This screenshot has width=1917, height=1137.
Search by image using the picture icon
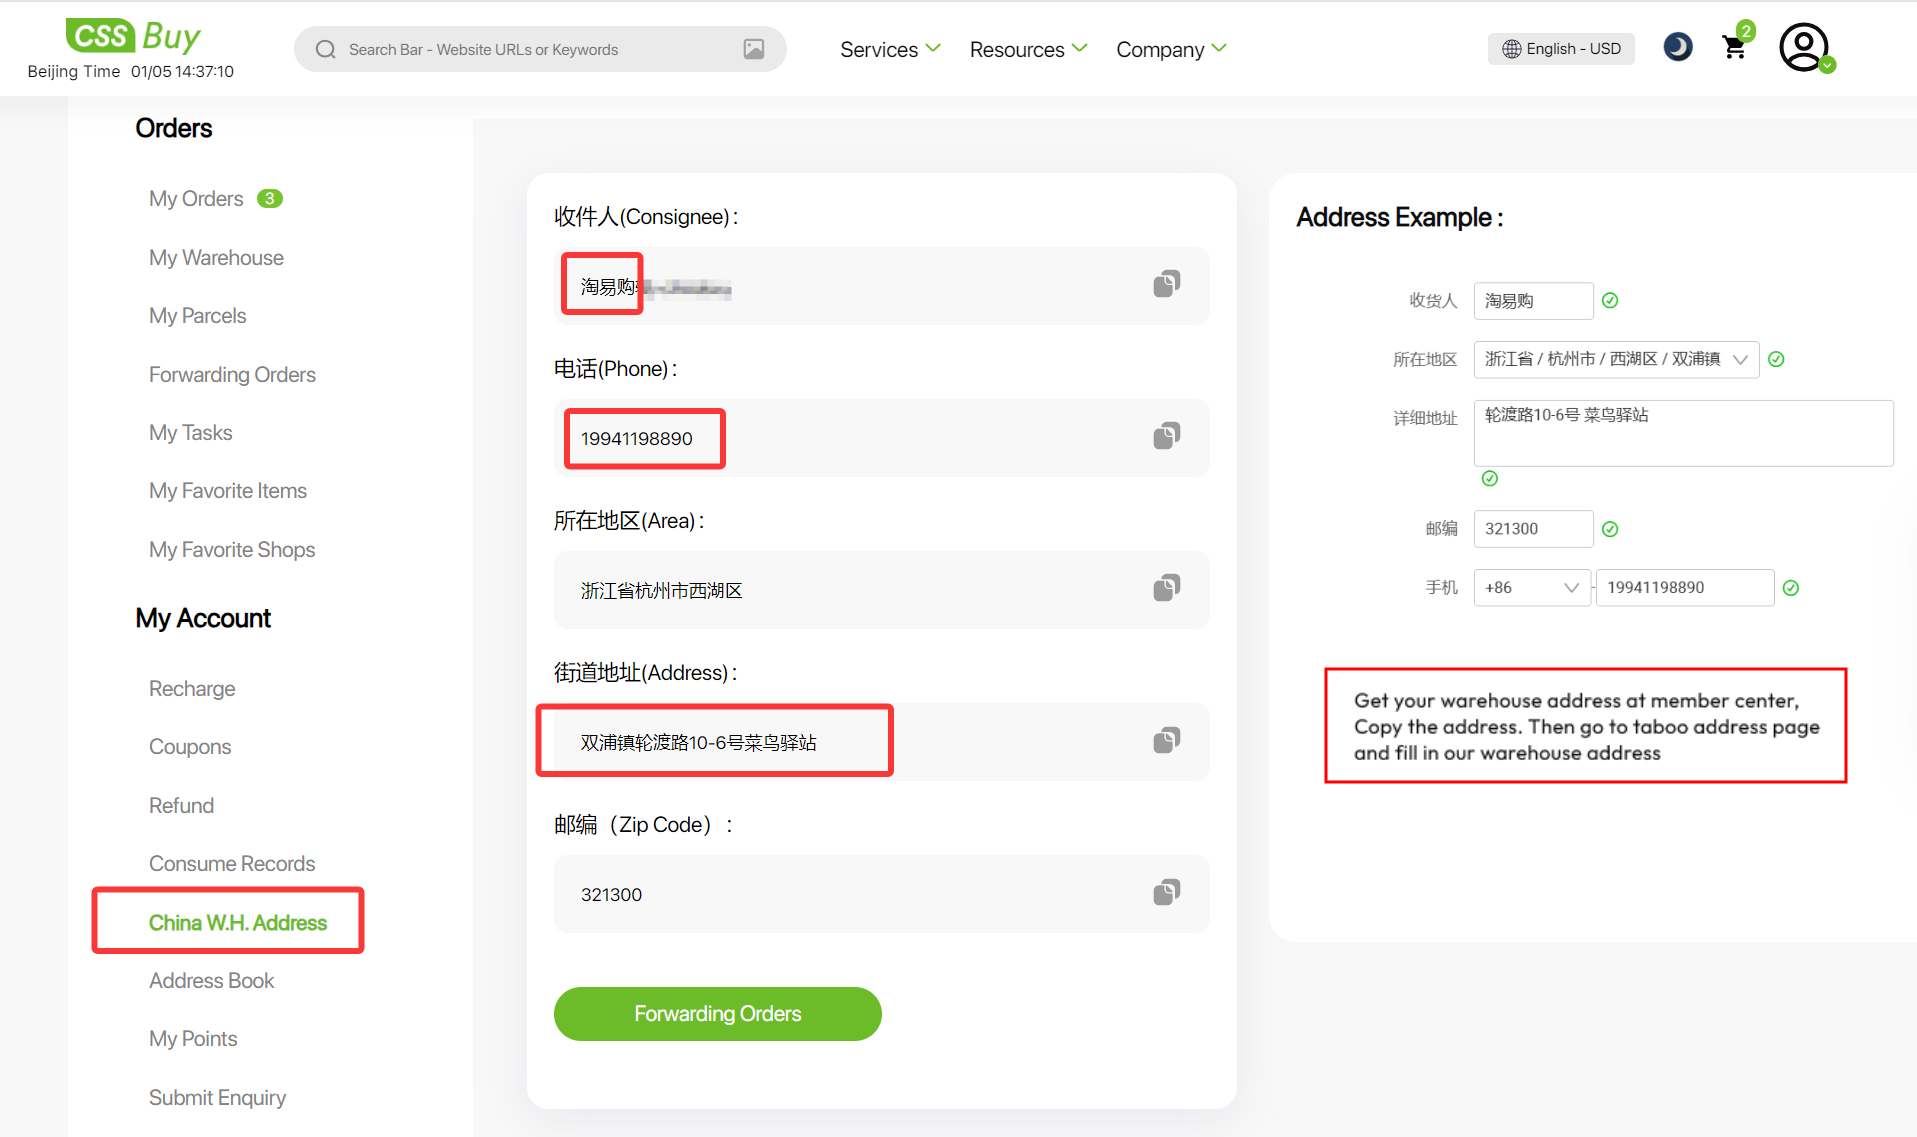[x=754, y=49]
